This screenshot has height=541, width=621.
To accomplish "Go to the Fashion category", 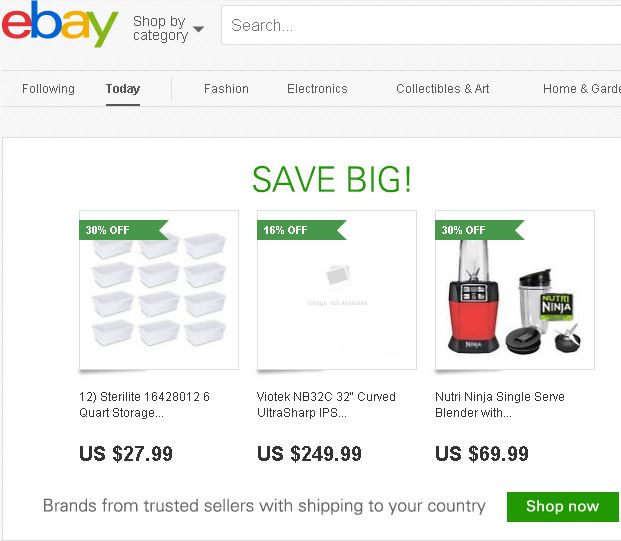I will tap(226, 89).
